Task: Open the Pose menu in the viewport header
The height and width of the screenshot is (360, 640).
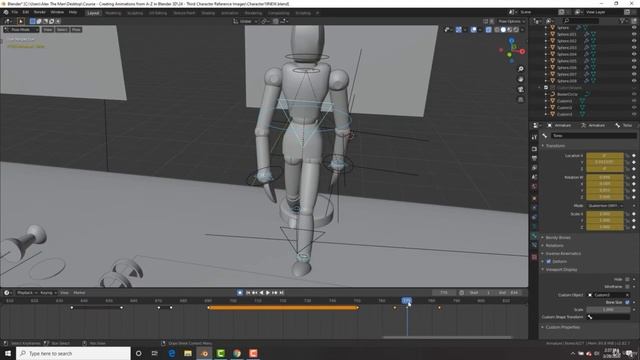Action: [x=76, y=30]
